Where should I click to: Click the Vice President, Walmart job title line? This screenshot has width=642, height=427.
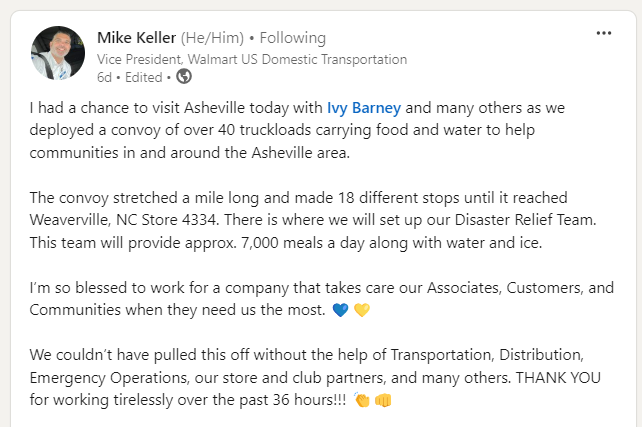pyautogui.click(x=252, y=58)
